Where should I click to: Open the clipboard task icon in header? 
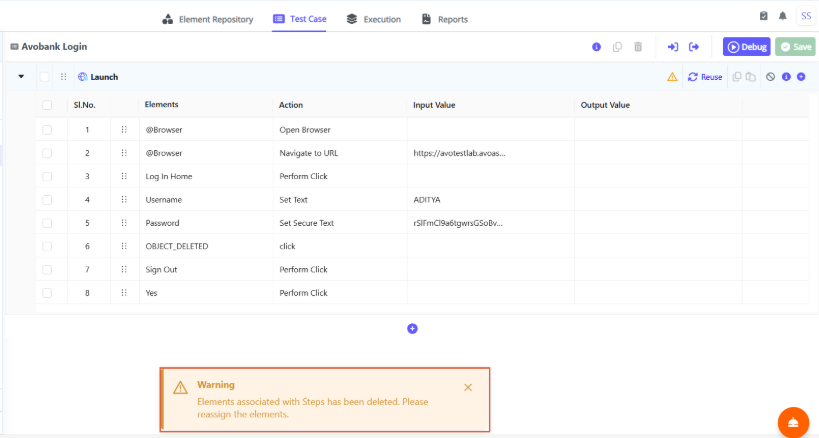click(764, 17)
